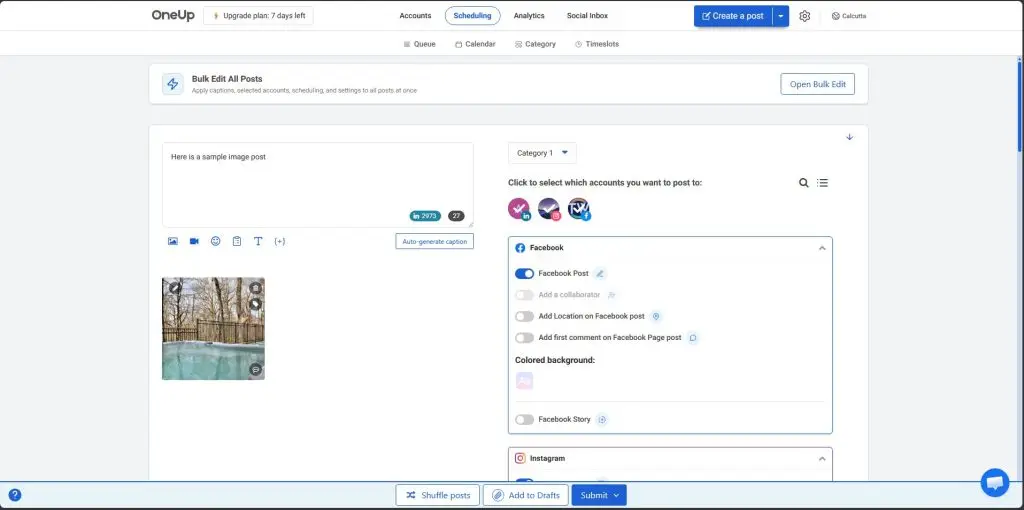Viewport: 1024px width, 510px height.
Task: Open the Calendar sub-tab
Action: [x=475, y=44]
